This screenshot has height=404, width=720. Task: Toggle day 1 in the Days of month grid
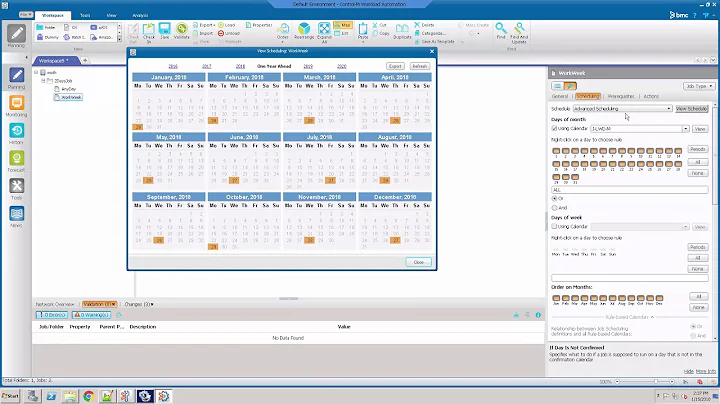point(556,151)
